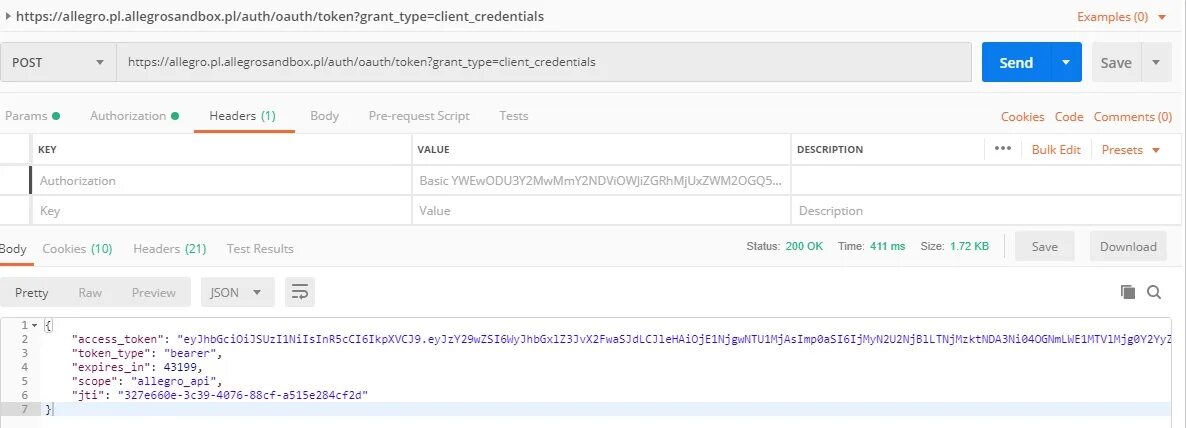
Task: Expand the Save options arrow
Action: tap(1156, 62)
